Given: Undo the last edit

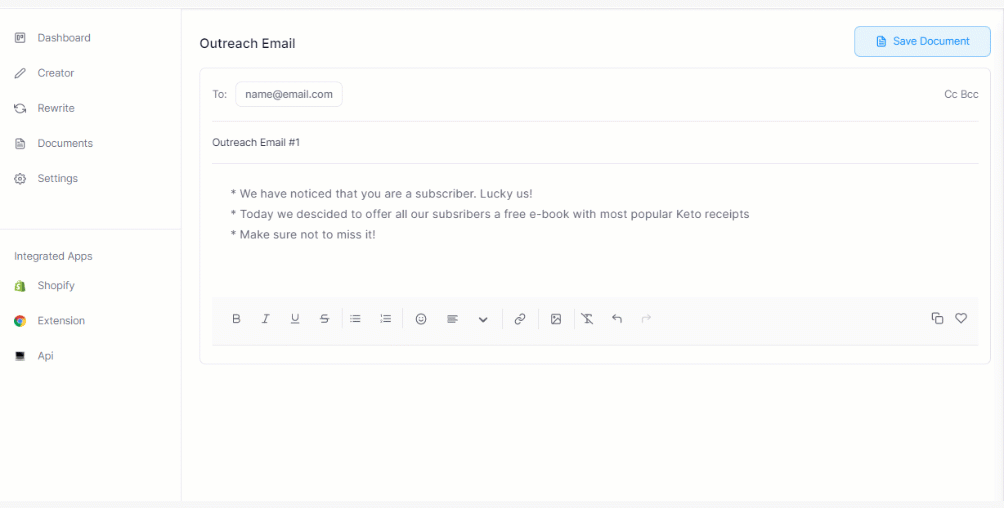Looking at the screenshot, I should (617, 319).
